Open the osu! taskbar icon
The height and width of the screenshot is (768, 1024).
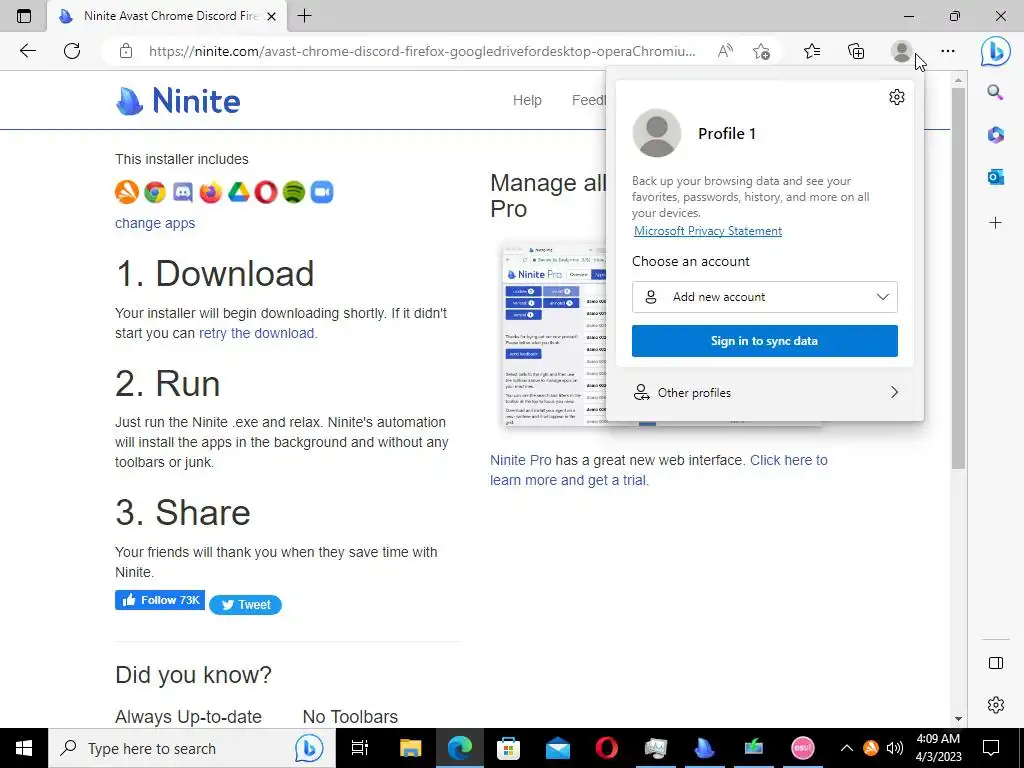click(x=803, y=748)
